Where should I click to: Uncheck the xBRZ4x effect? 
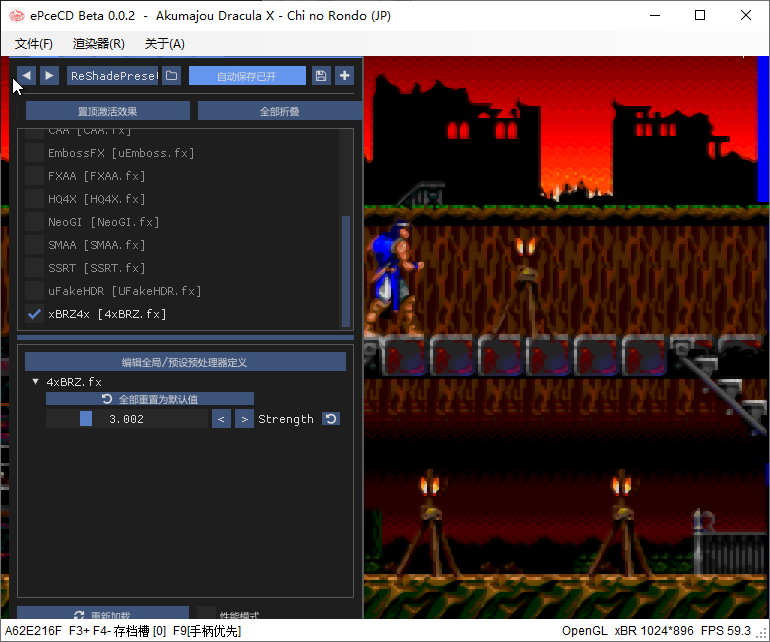point(34,314)
